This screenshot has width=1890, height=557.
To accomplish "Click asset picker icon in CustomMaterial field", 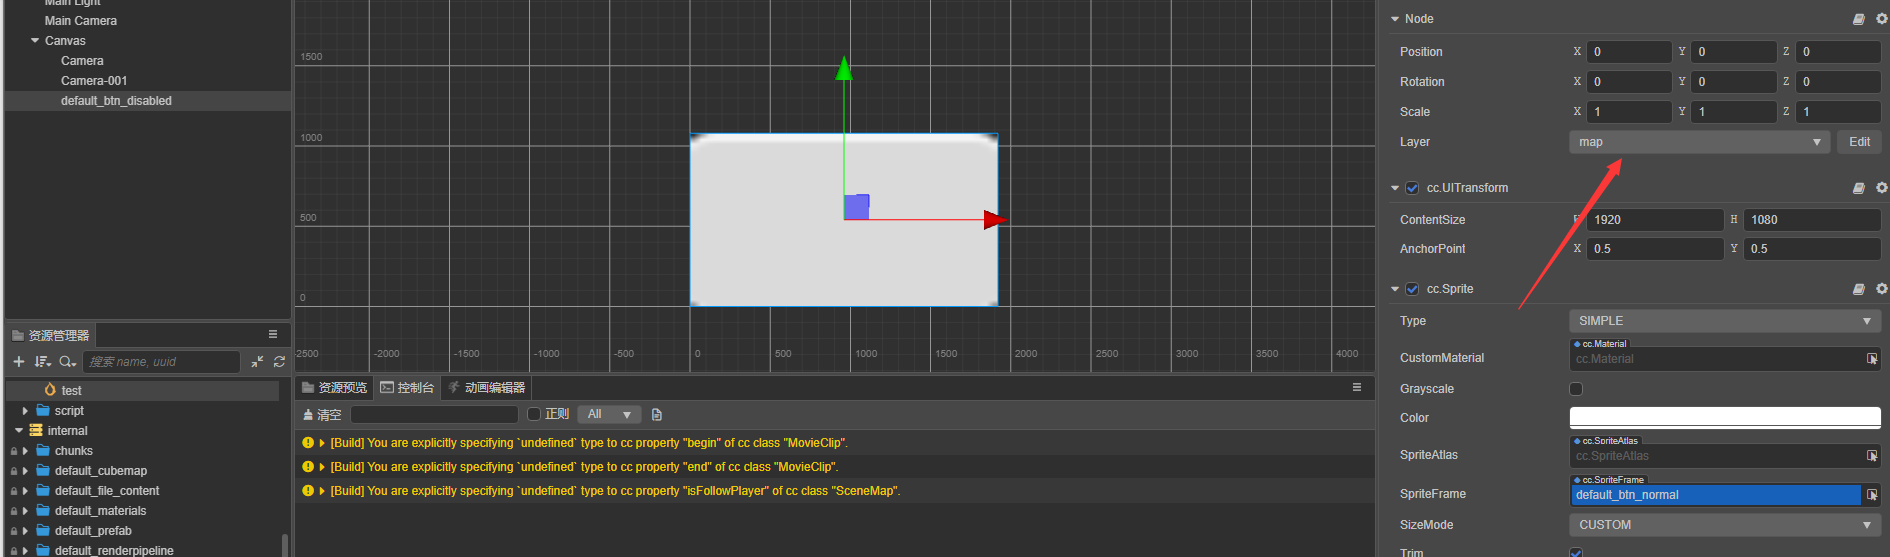I will [x=1872, y=359].
